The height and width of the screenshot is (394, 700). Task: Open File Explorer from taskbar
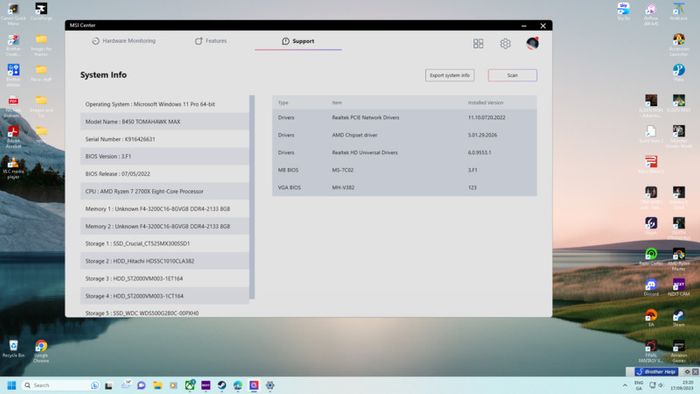pyautogui.click(x=157, y=385)
